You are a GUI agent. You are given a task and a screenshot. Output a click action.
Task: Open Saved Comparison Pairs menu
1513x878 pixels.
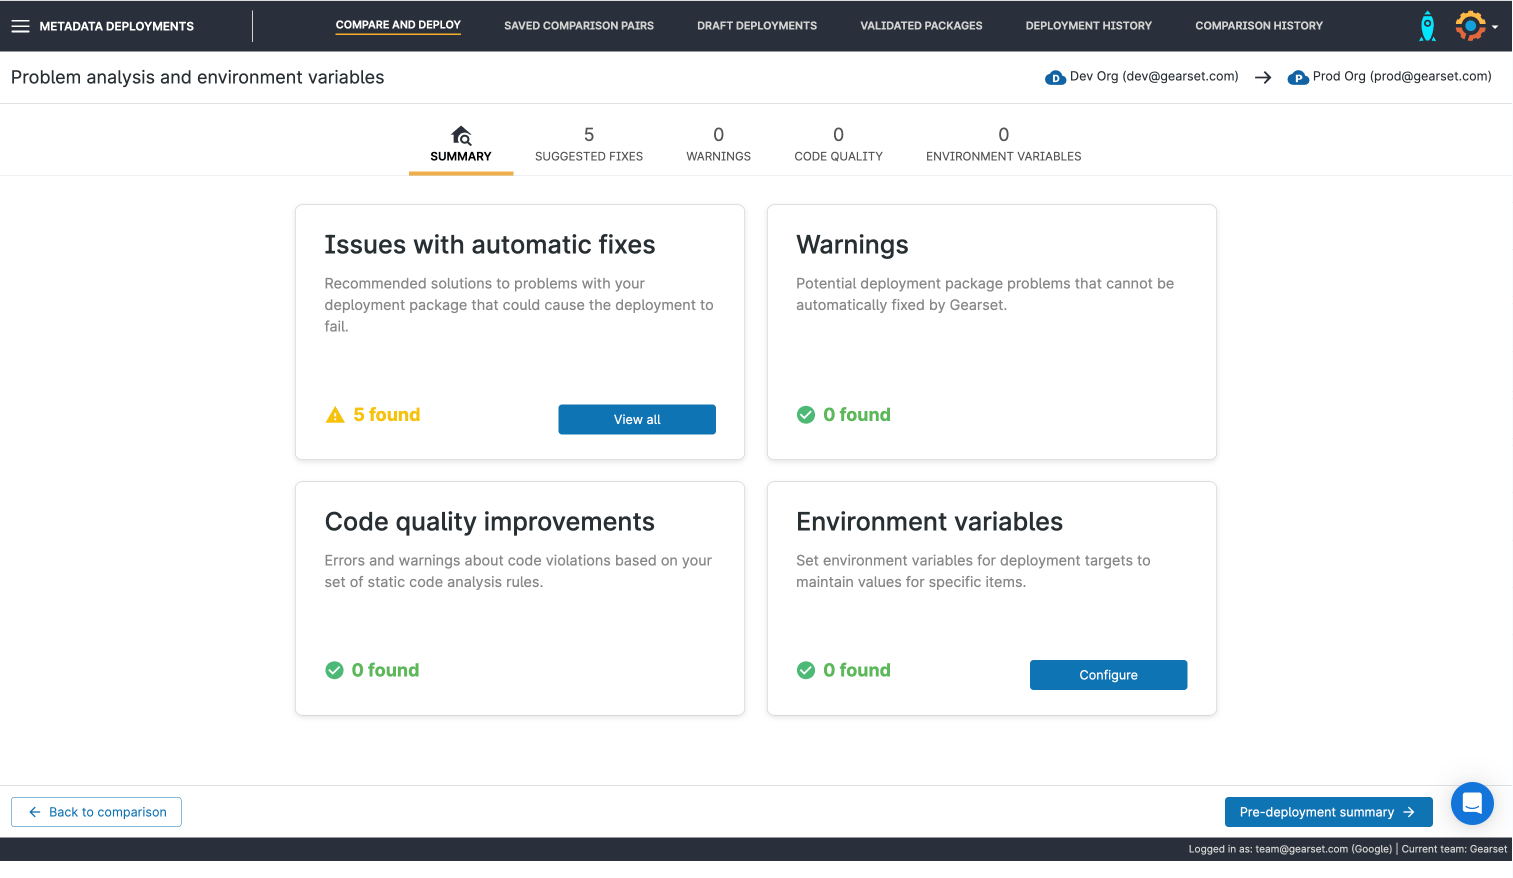[x=578, y=26]
